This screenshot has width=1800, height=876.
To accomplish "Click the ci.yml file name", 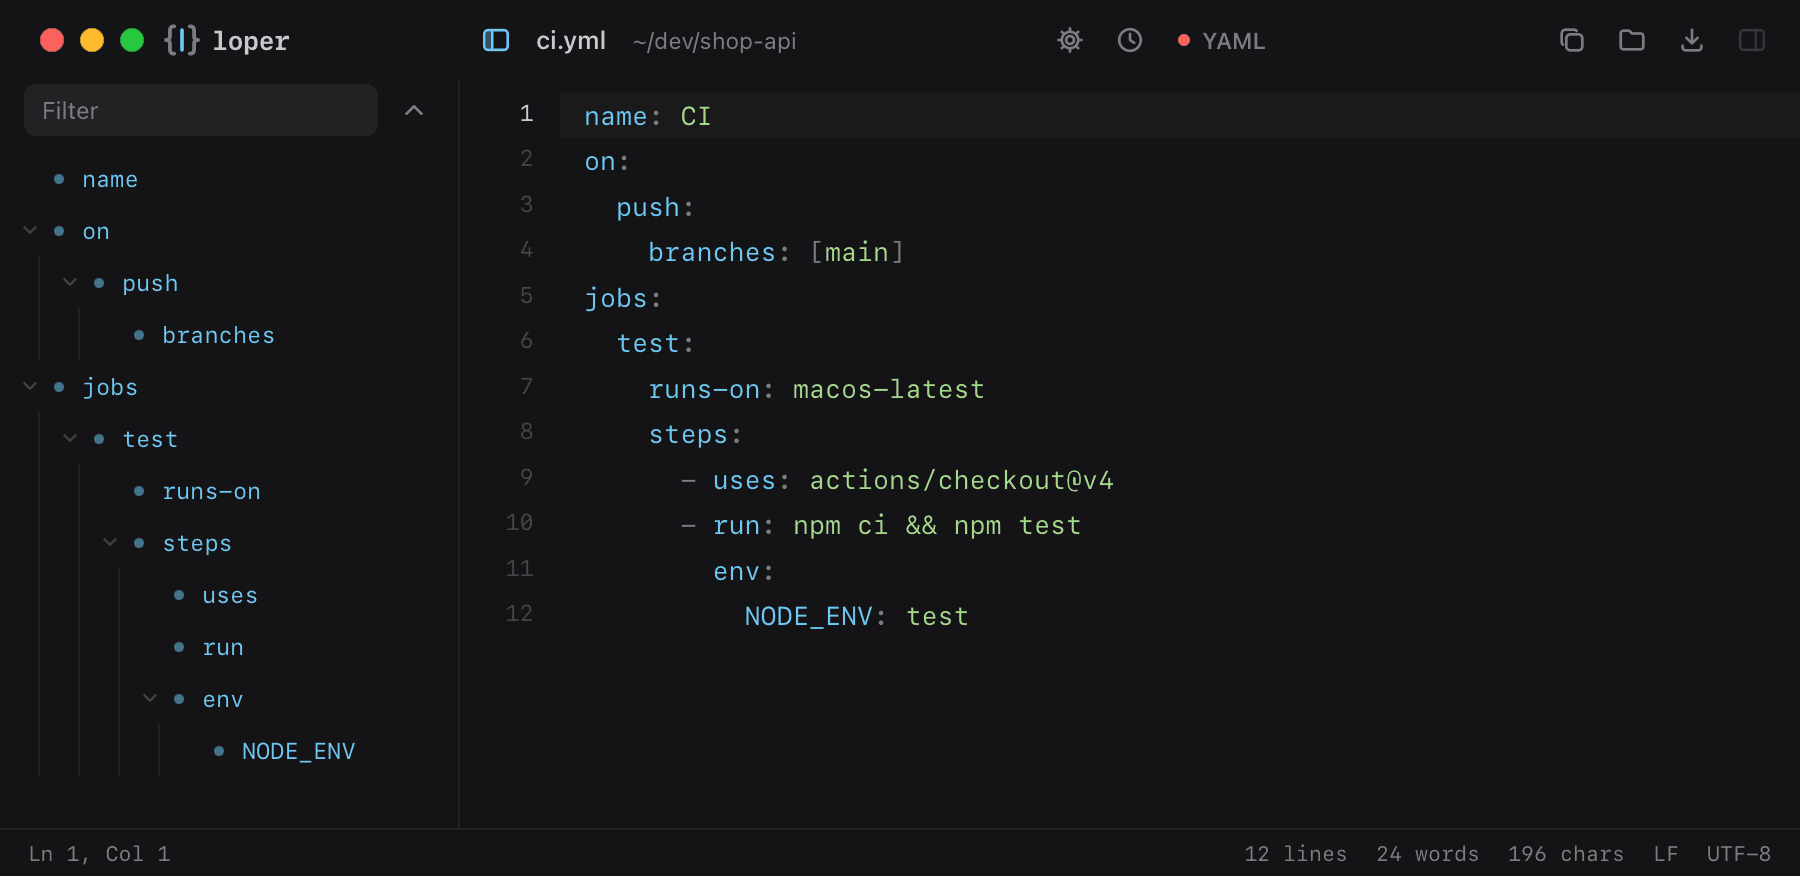I will click(571, 41).
